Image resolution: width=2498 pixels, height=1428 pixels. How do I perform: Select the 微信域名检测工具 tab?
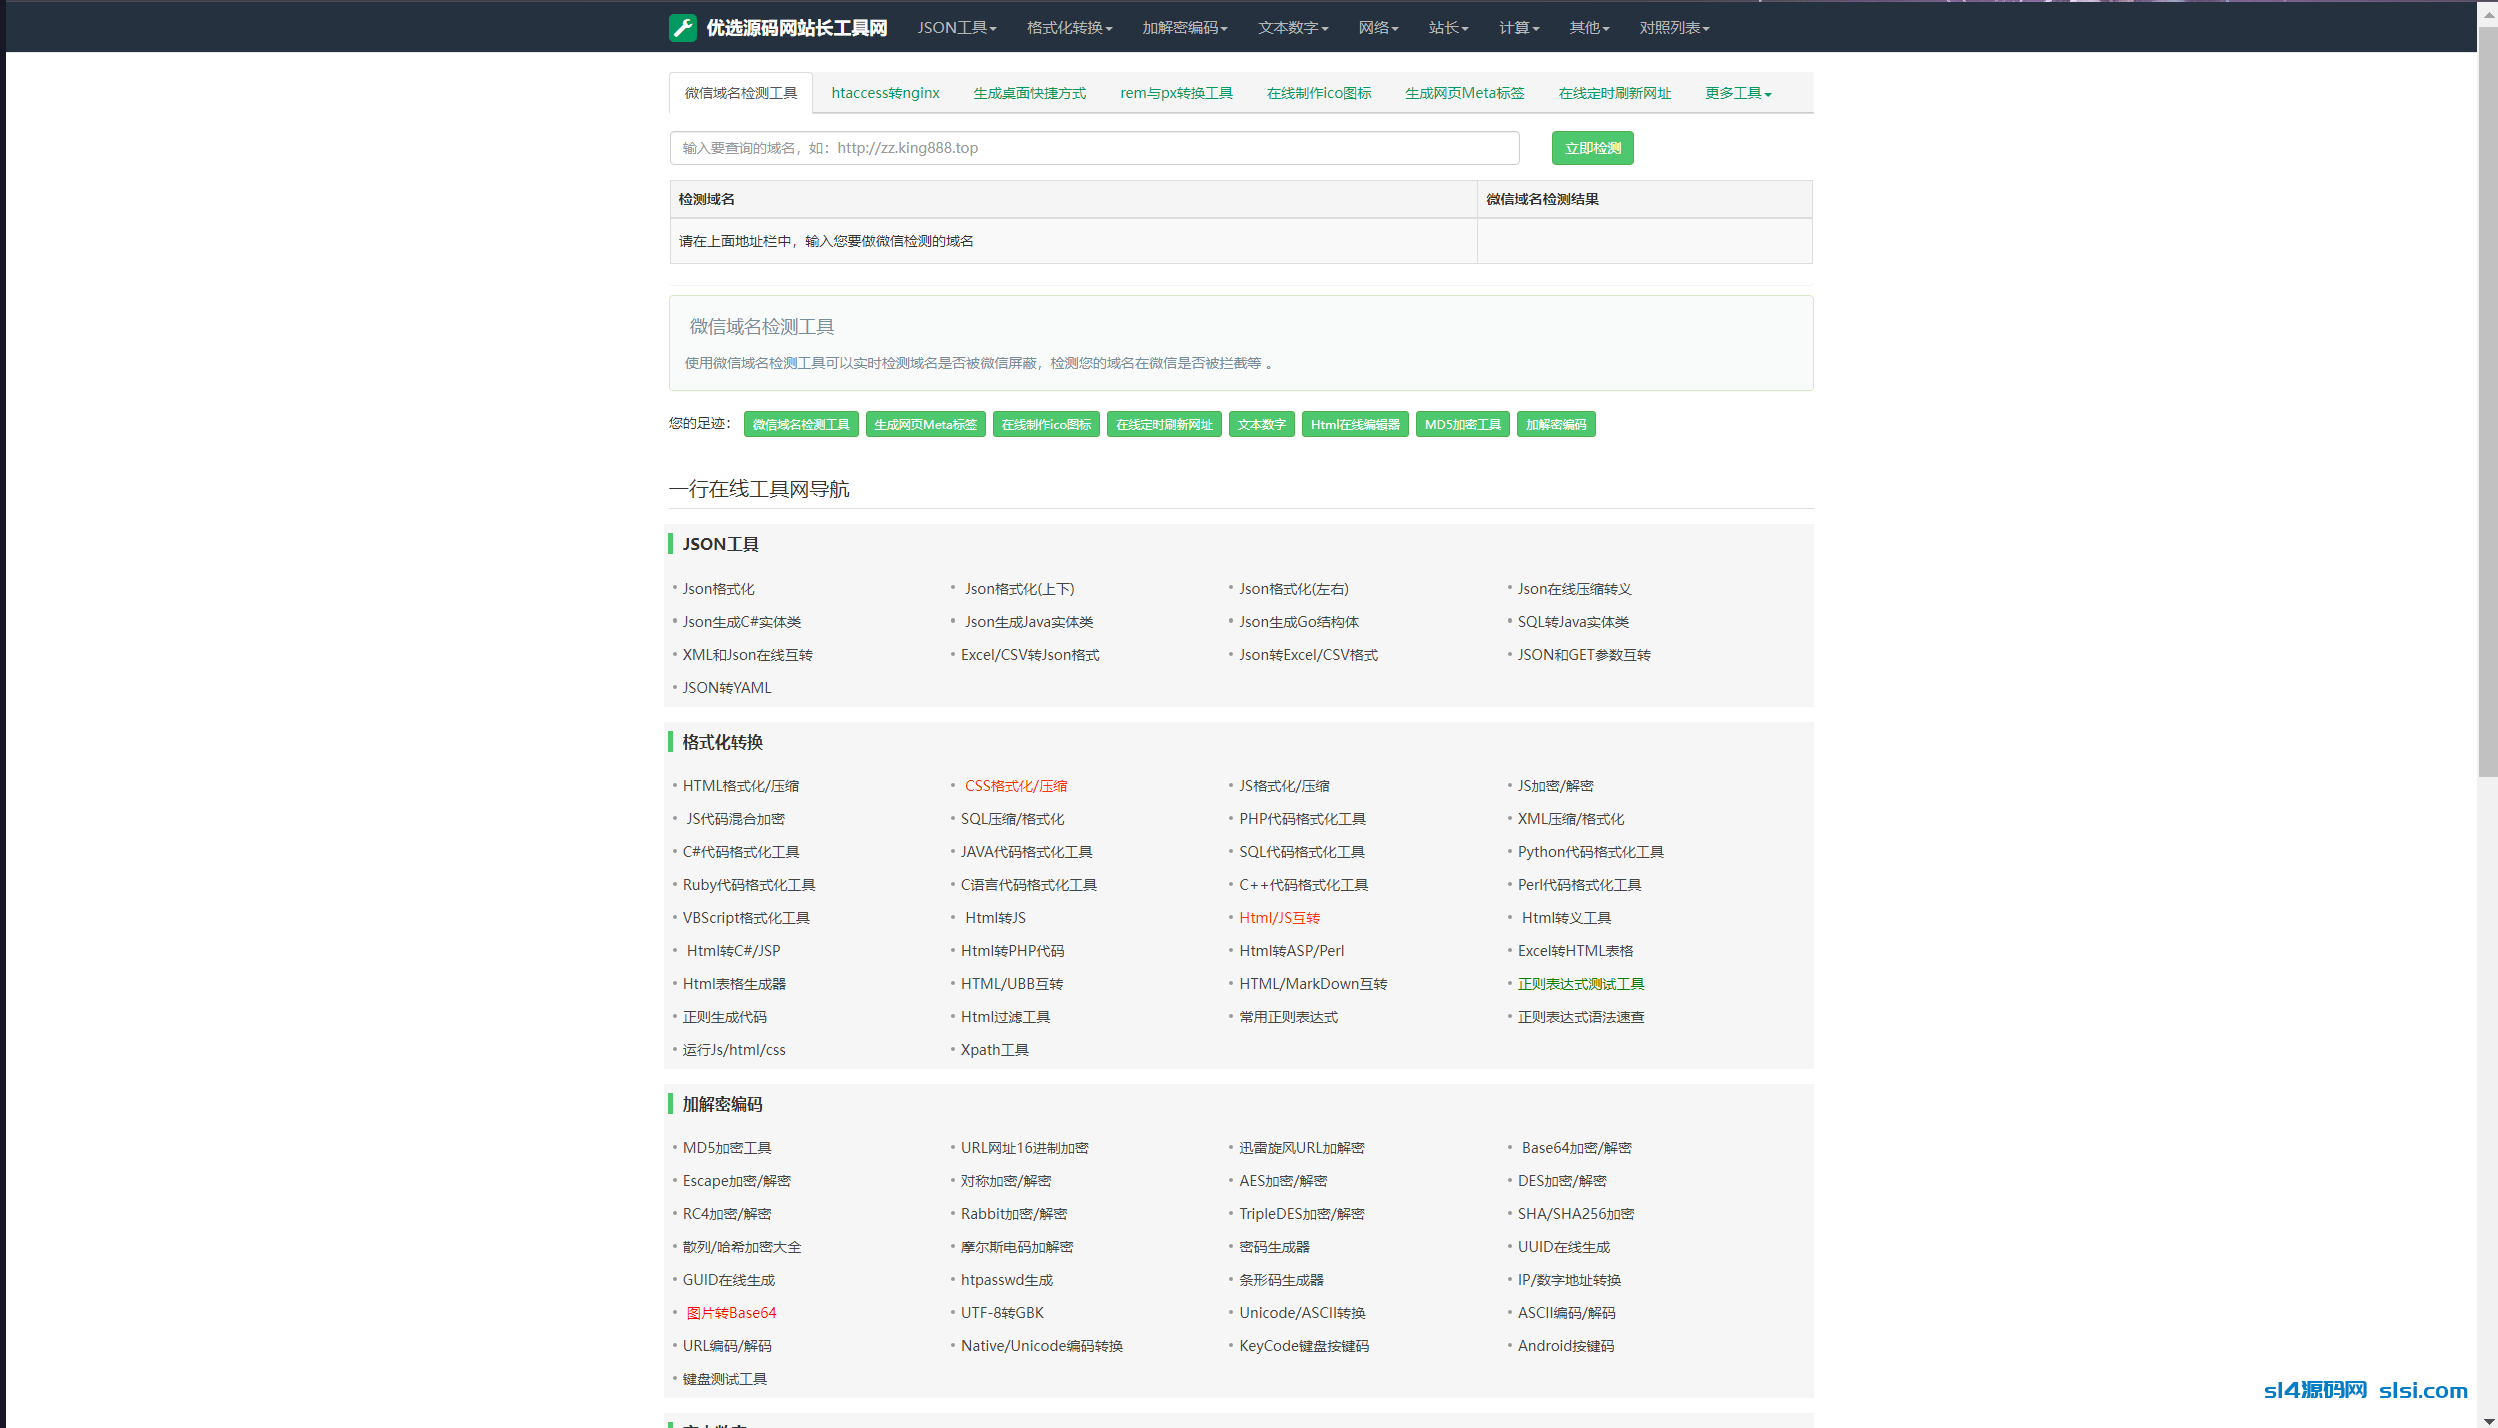pyautogui.click(x=741, y=93)
